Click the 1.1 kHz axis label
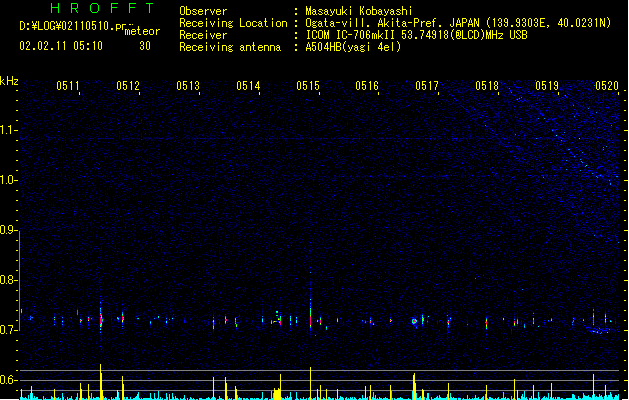The image size is (629, 400). click(x=8, y=130)
